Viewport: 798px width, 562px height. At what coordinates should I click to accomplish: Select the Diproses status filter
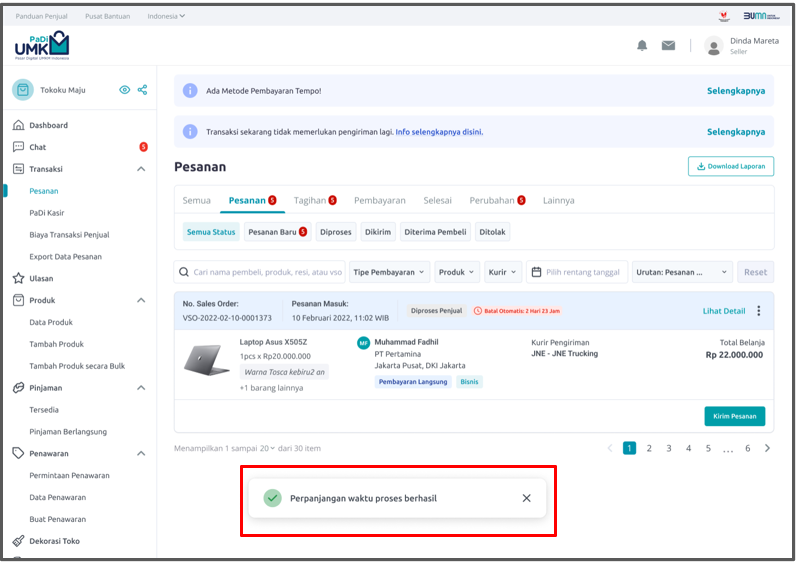pos(335,232)
